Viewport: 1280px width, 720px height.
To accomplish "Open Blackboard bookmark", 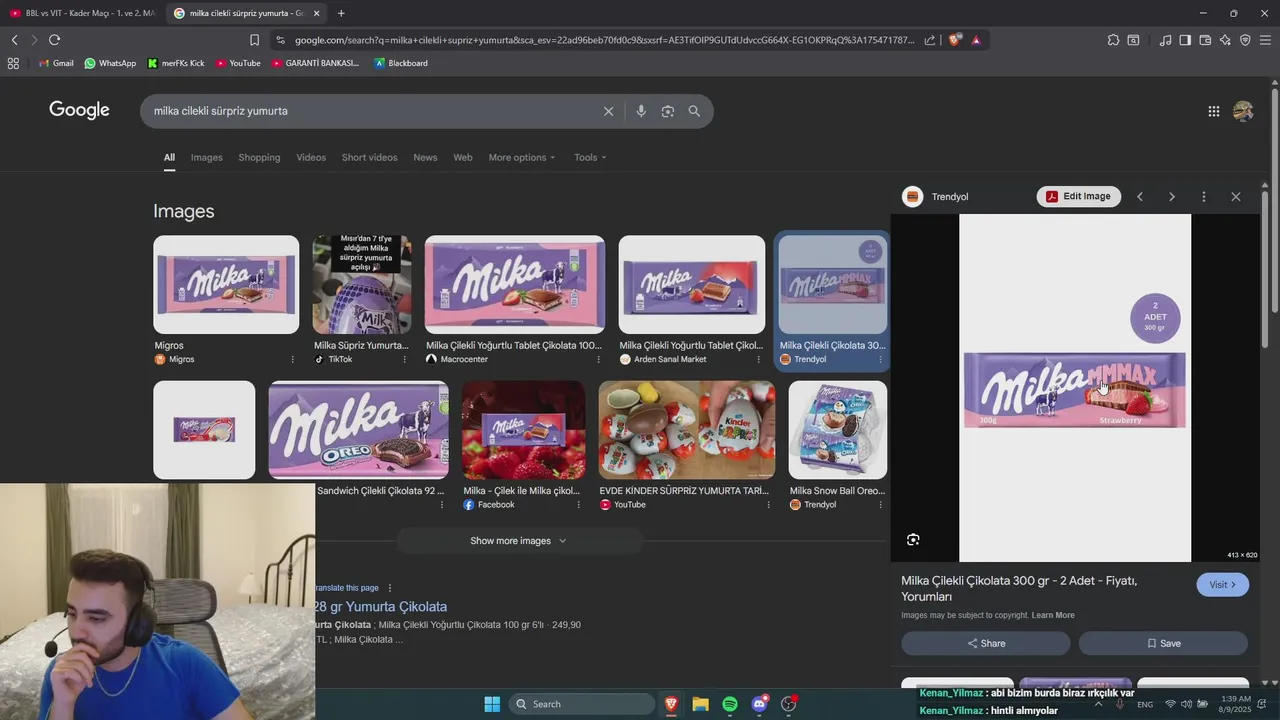I will click(x=400, y=63).
